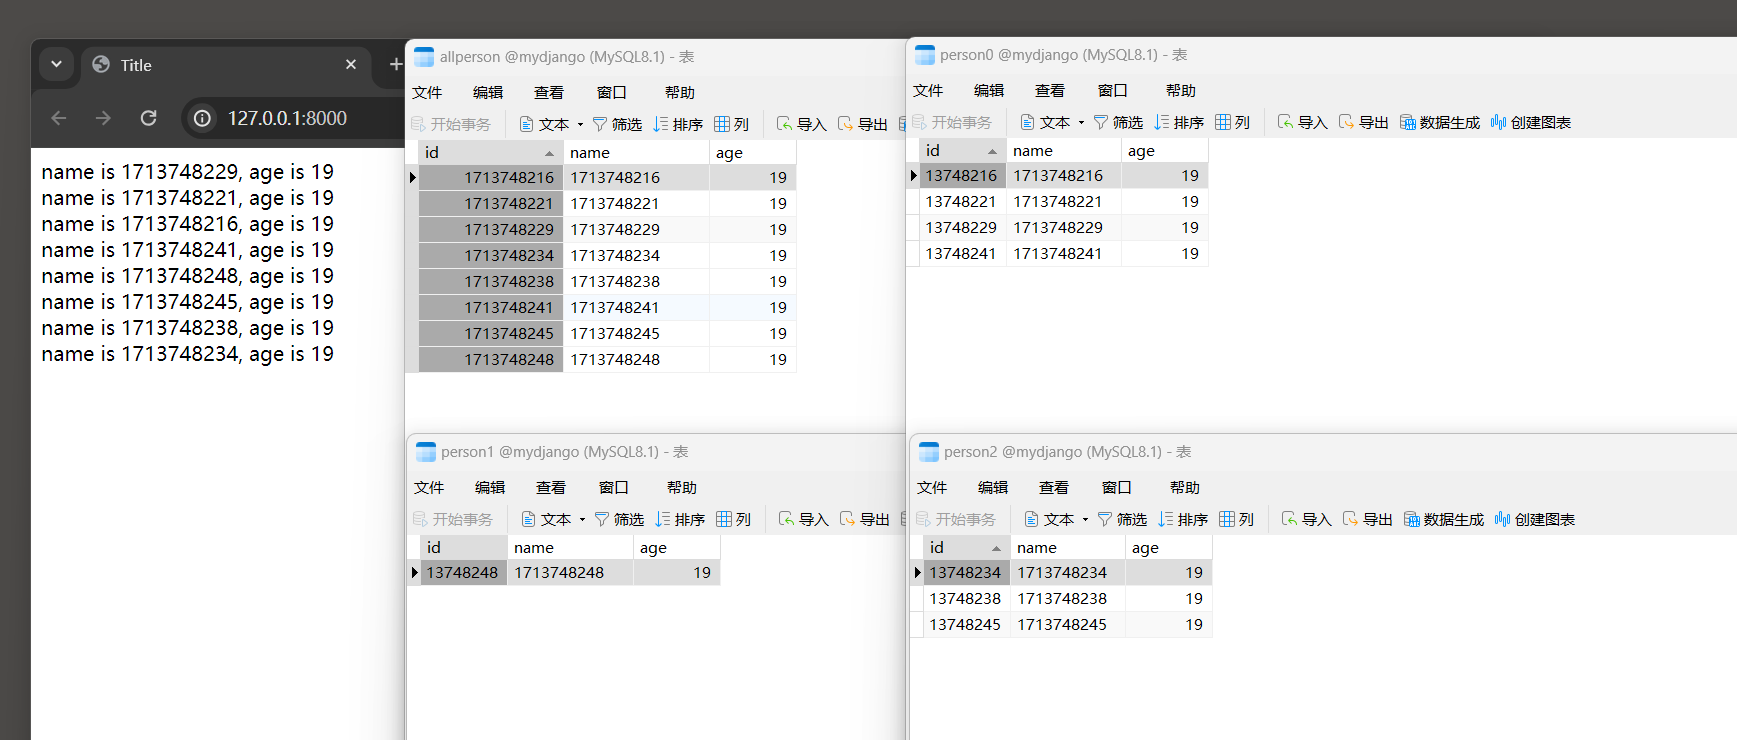
Task: Open 文件 menu in person0 window
Action: [x=928, y=90]
